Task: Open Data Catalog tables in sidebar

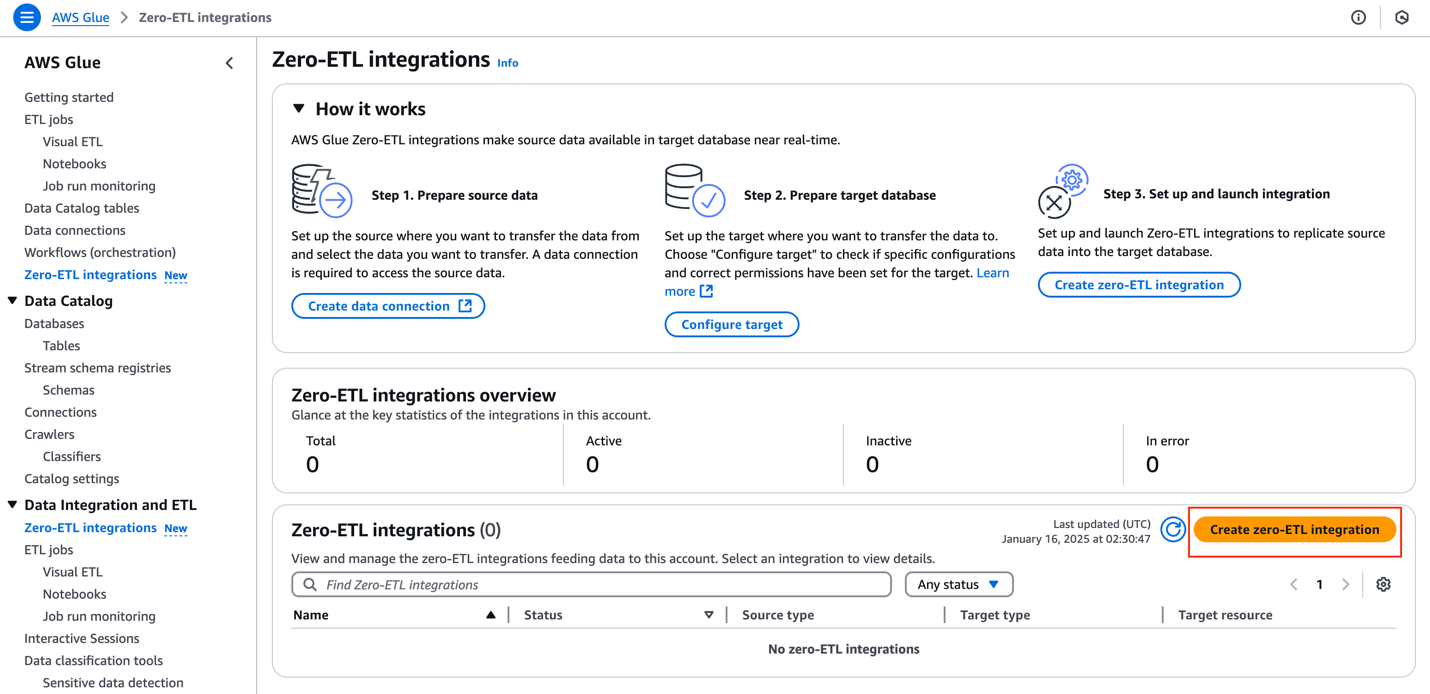Action: pyautogui.click(x=81, y=208)
